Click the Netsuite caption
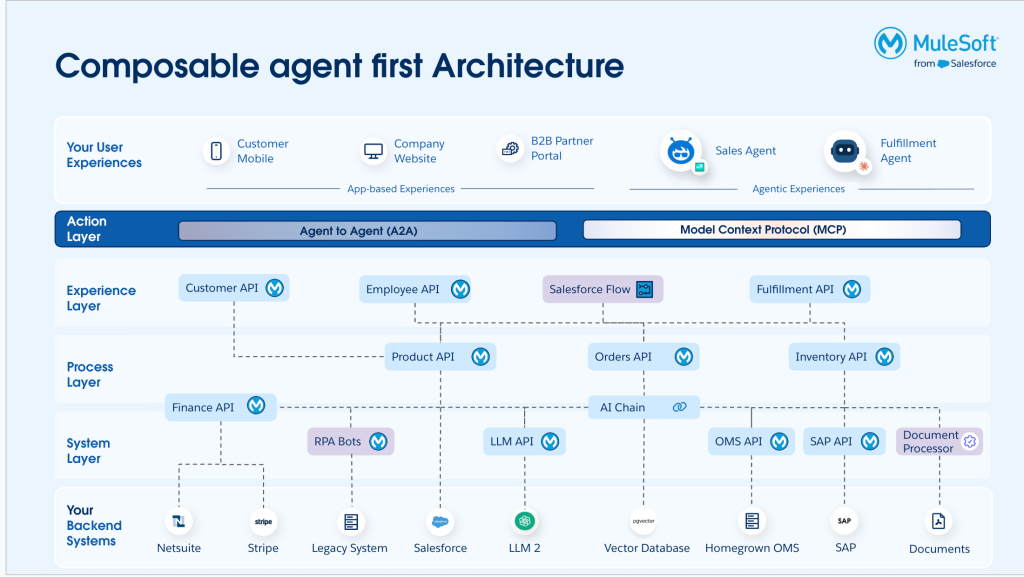 pyautogui.click(x=179, y=548)
